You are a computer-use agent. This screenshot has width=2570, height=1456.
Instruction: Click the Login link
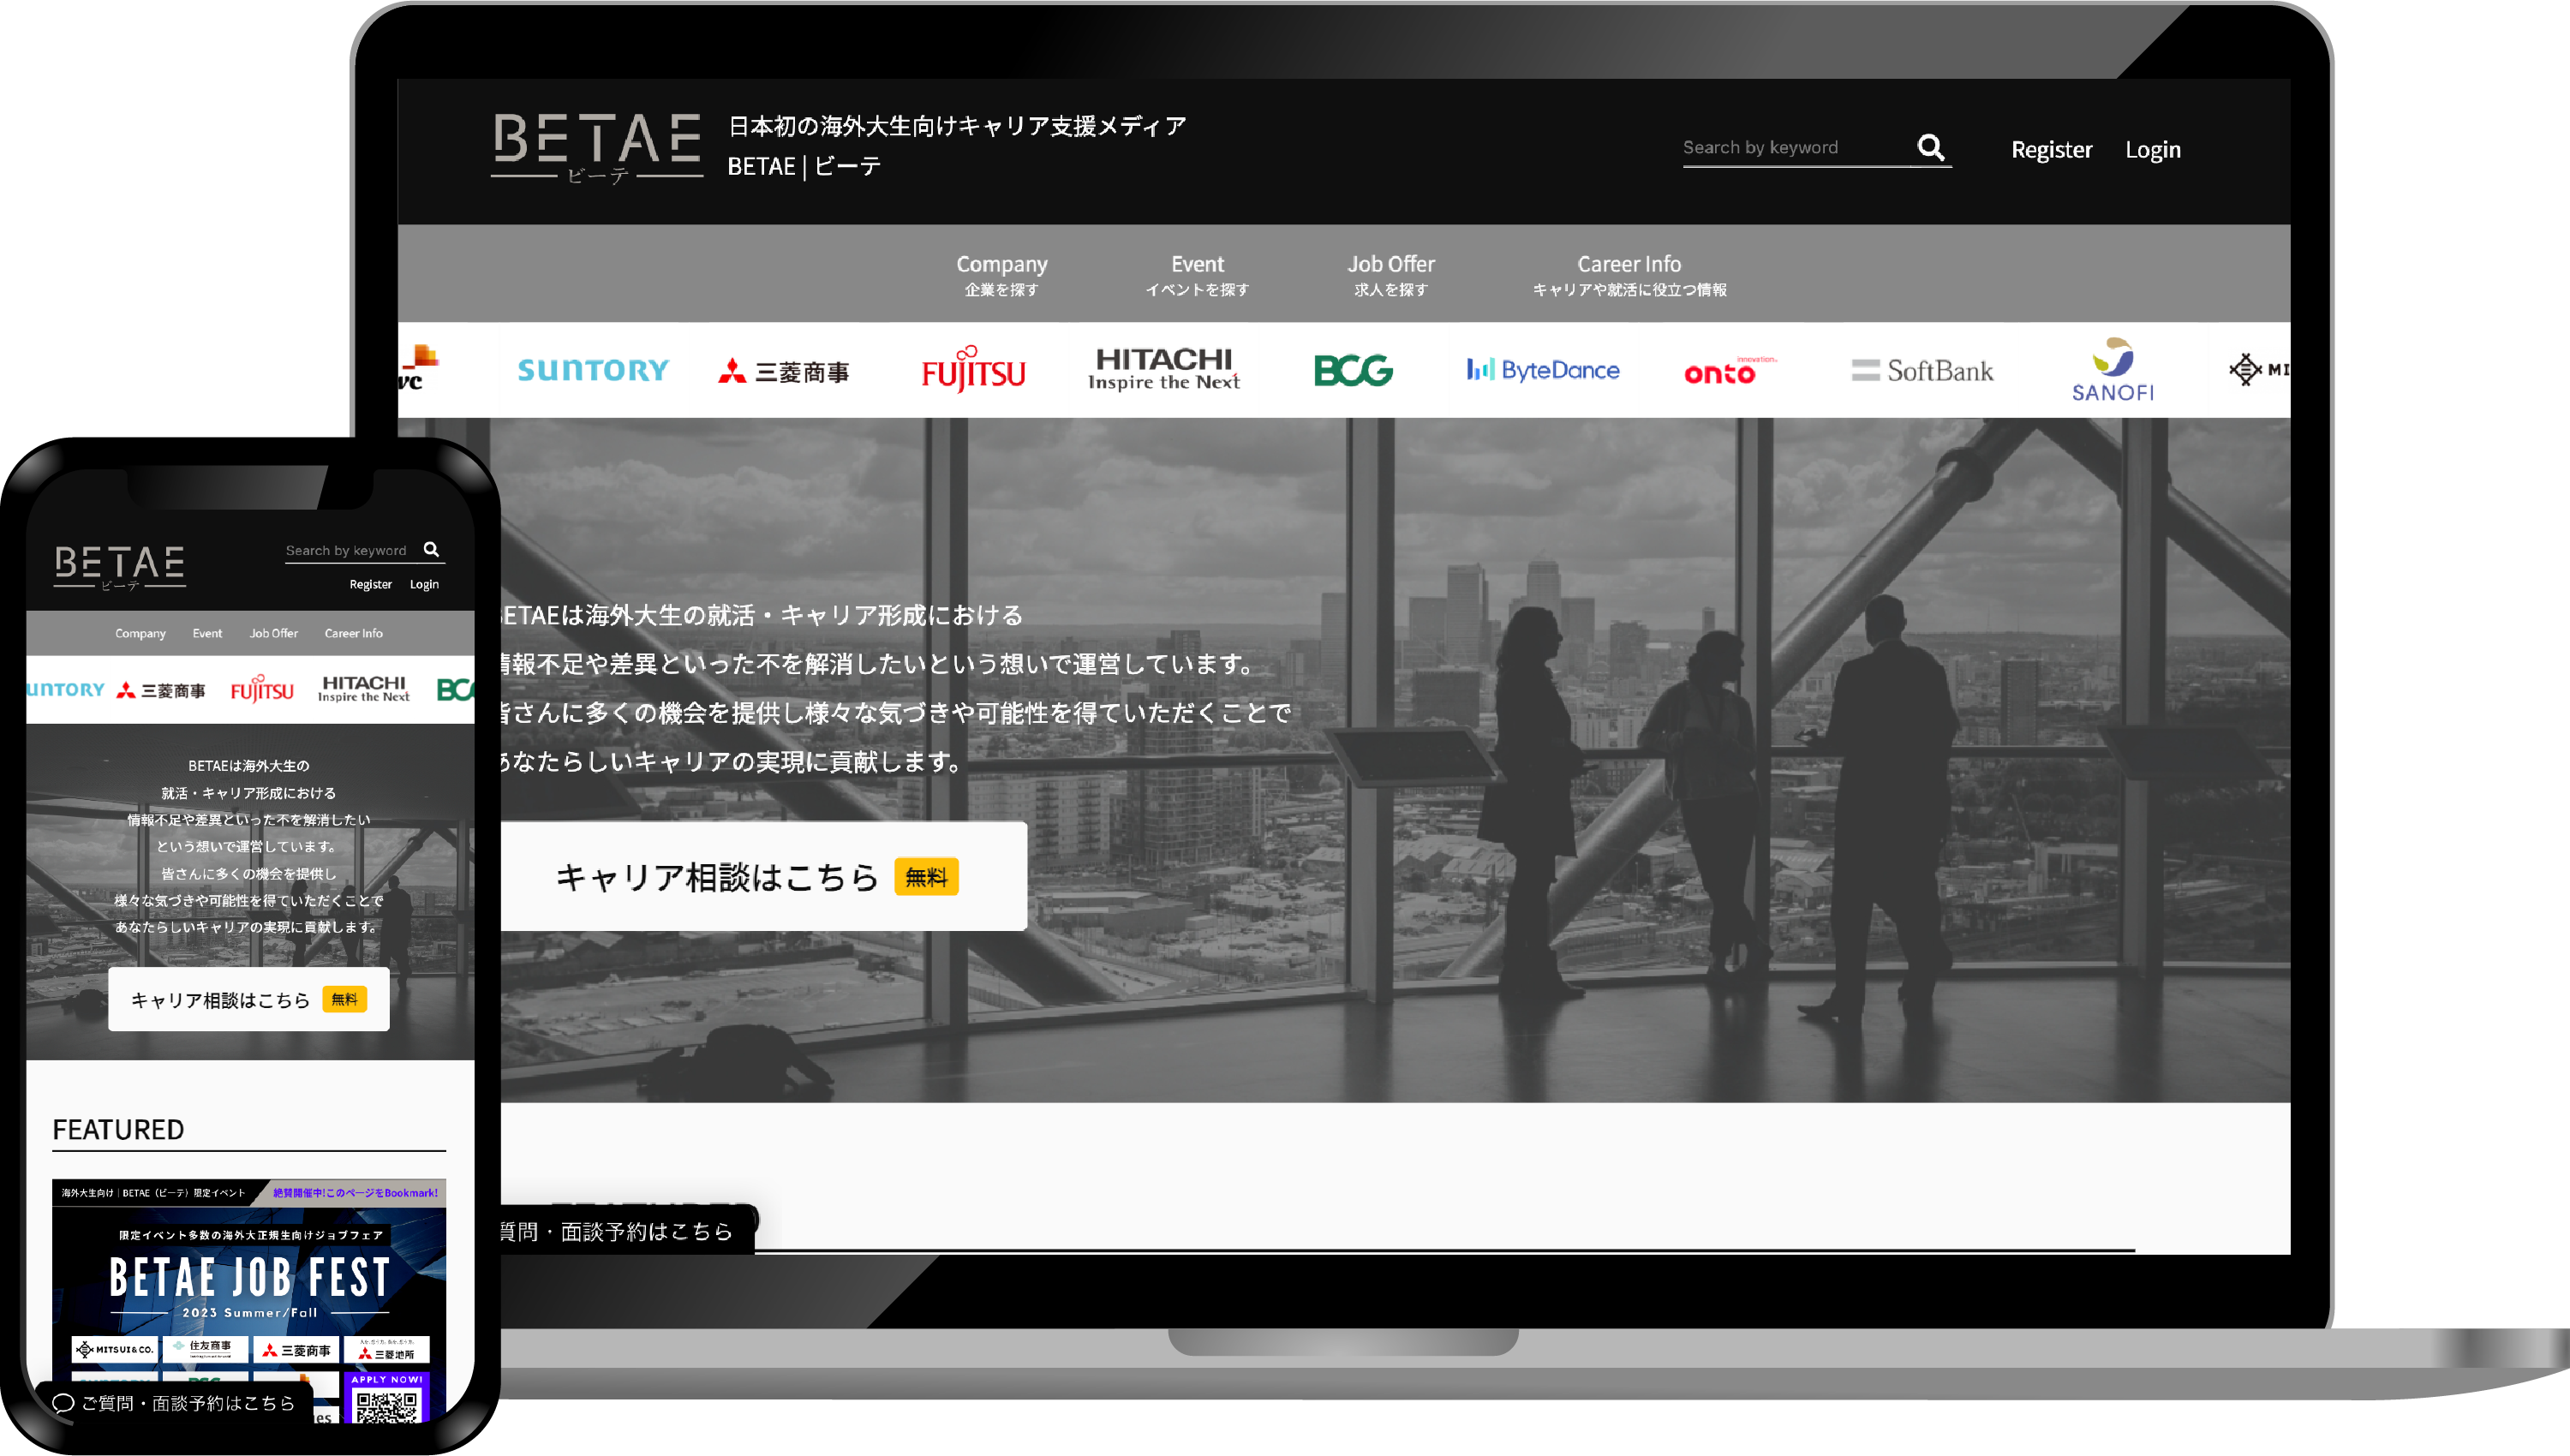point(2152,148)
